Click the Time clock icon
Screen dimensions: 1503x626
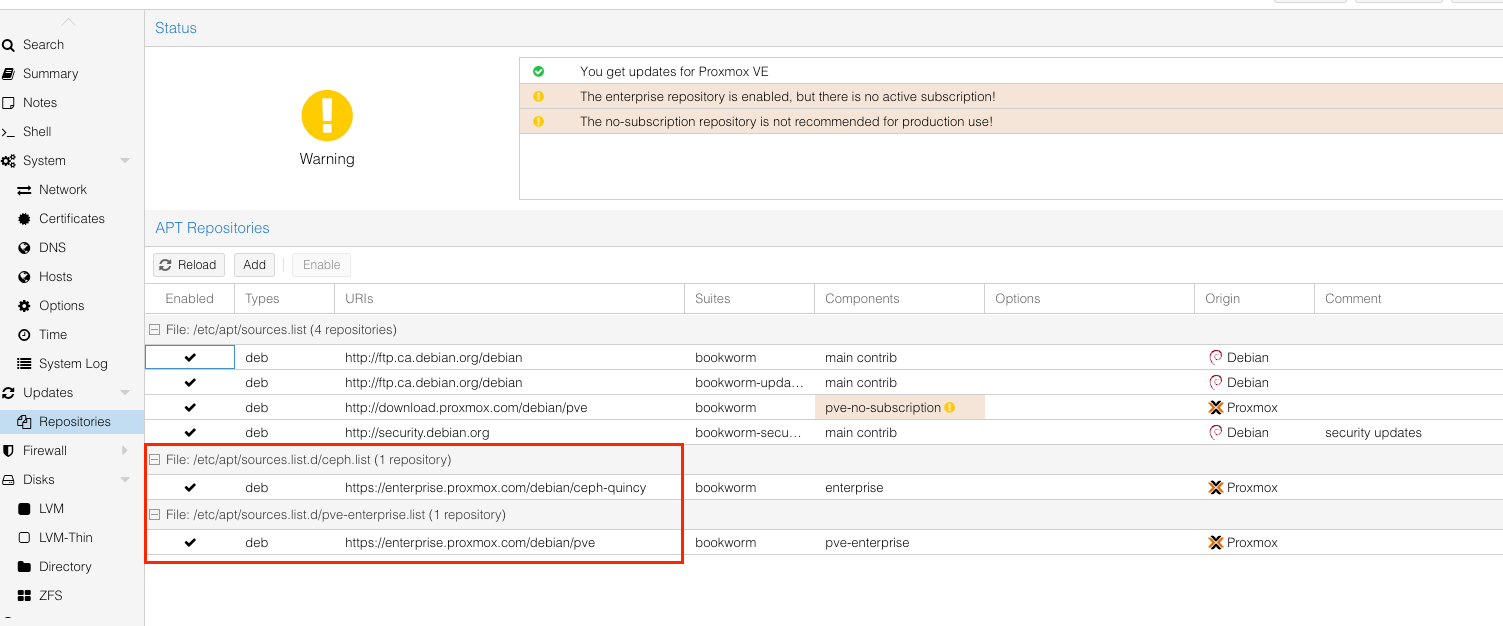pyautogui.click(x=24, y=335)
